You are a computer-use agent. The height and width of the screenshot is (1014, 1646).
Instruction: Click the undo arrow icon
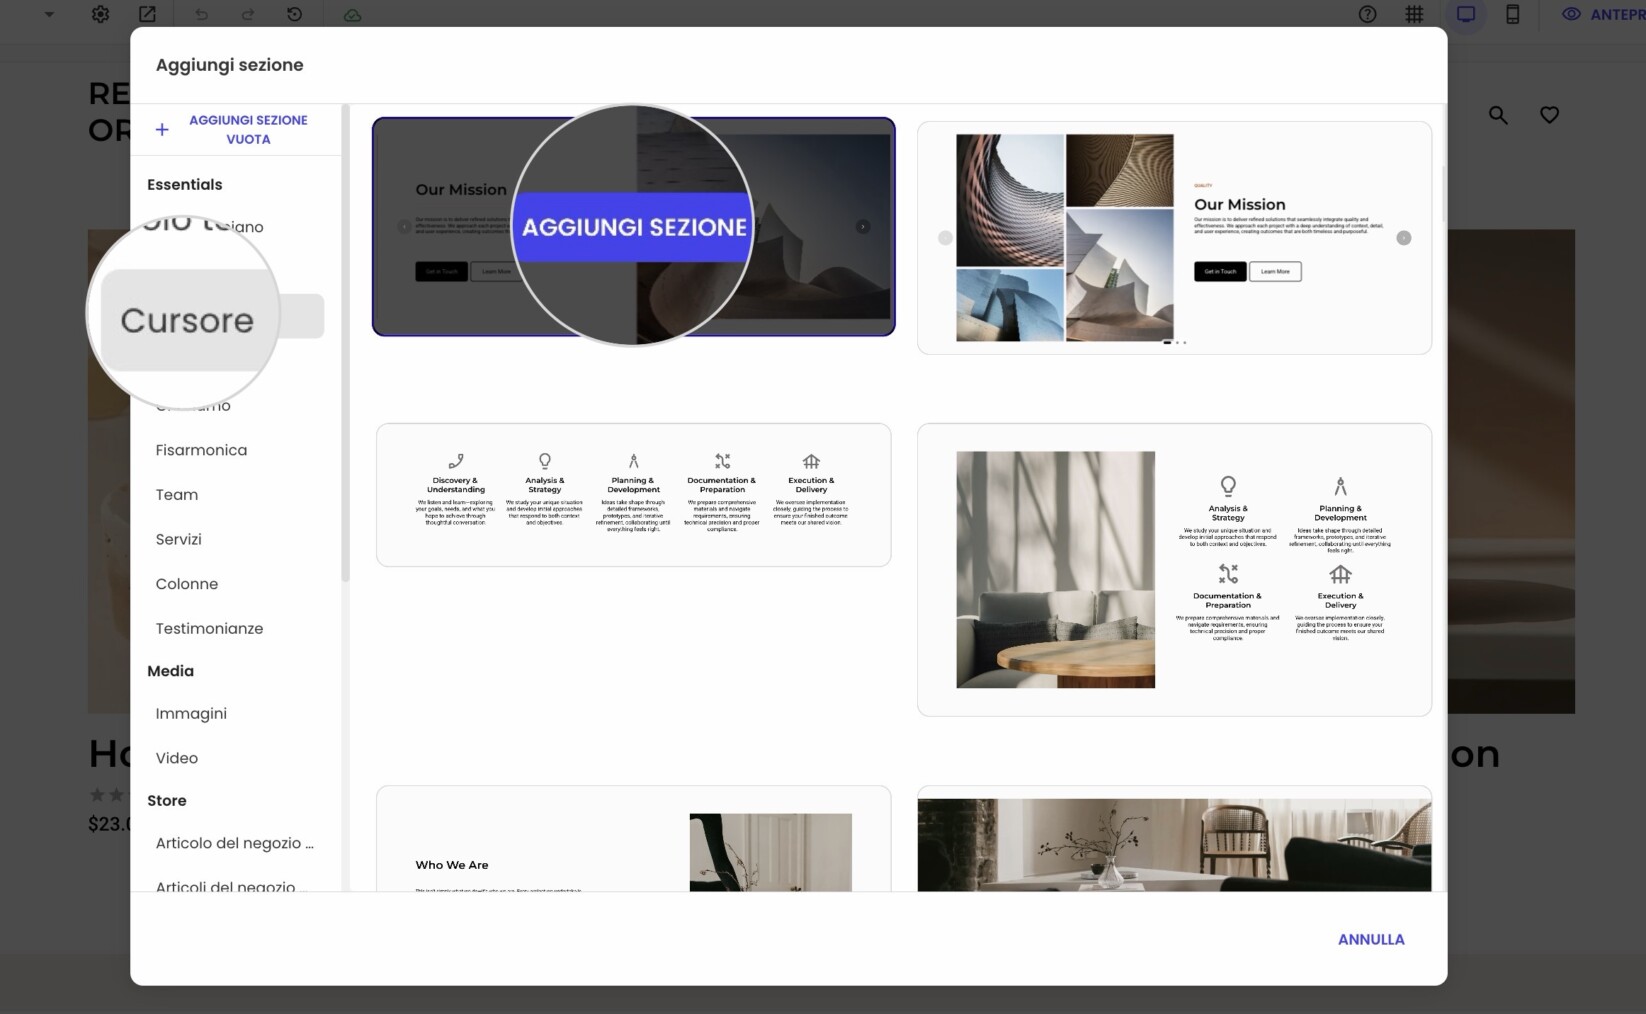tap(201, 14)
